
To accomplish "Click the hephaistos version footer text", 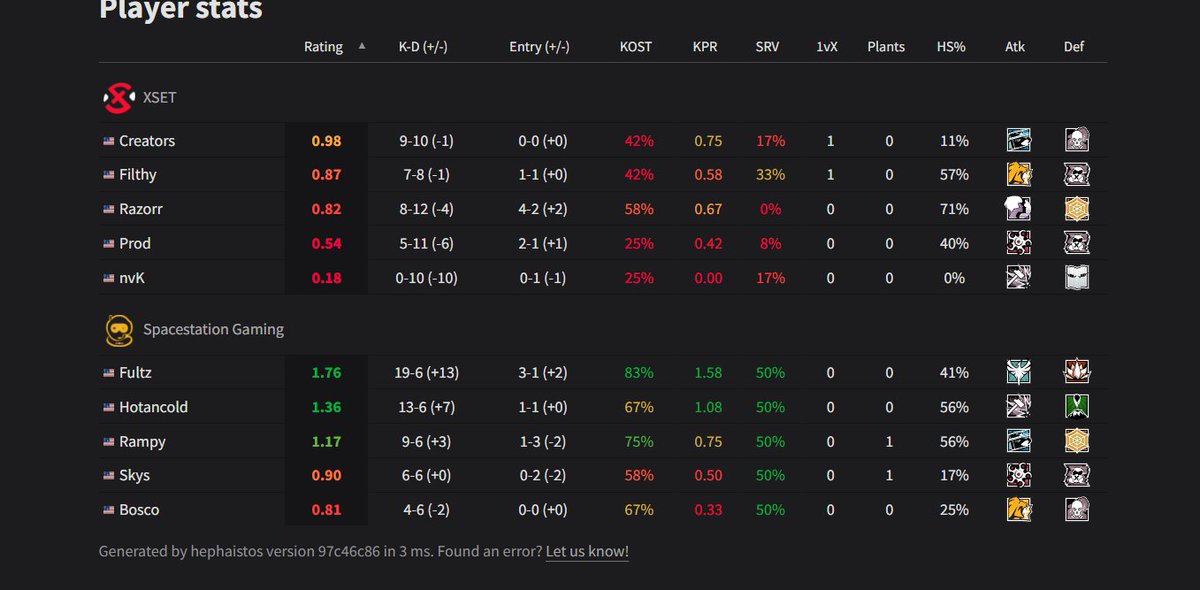I will click(x=318, y=551).
